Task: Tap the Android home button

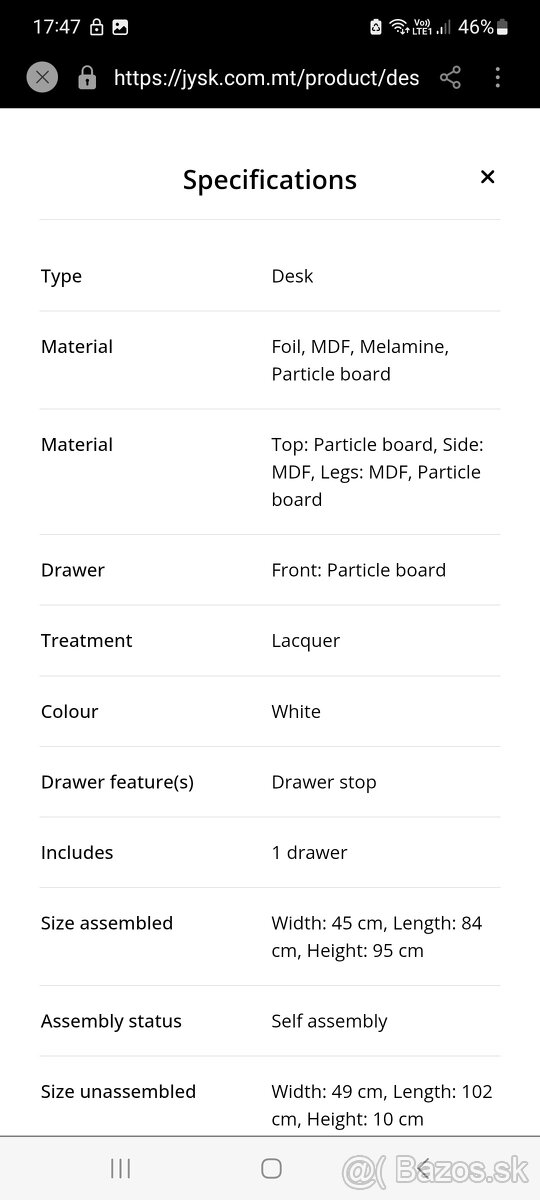Action: (x=271, y=1168)
